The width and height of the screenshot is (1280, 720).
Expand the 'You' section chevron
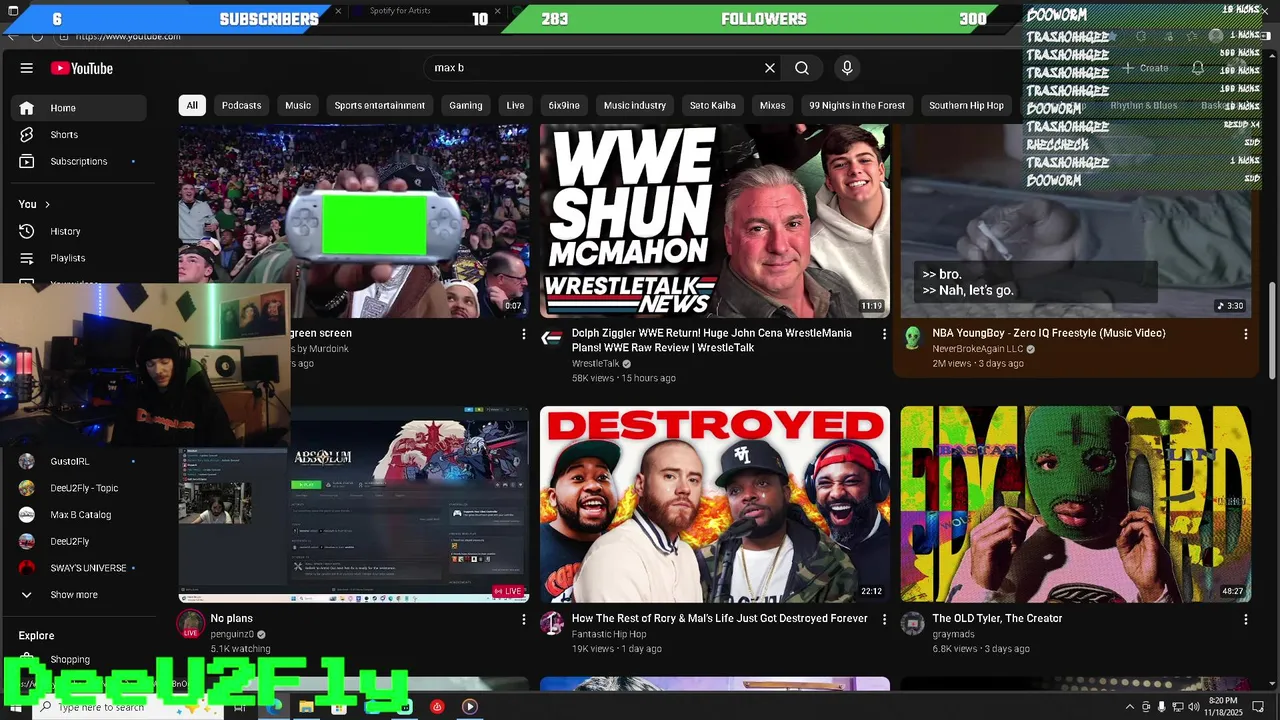[x=47, y=205]
